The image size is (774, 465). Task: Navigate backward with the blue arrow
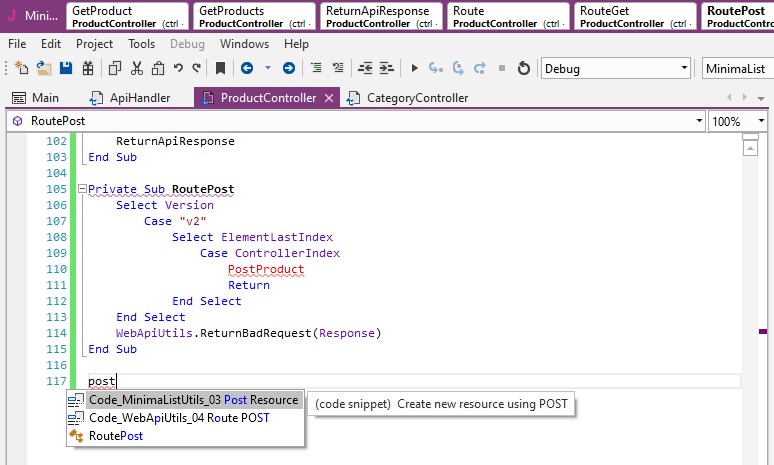pyautogui.click(x=246, y=69)
